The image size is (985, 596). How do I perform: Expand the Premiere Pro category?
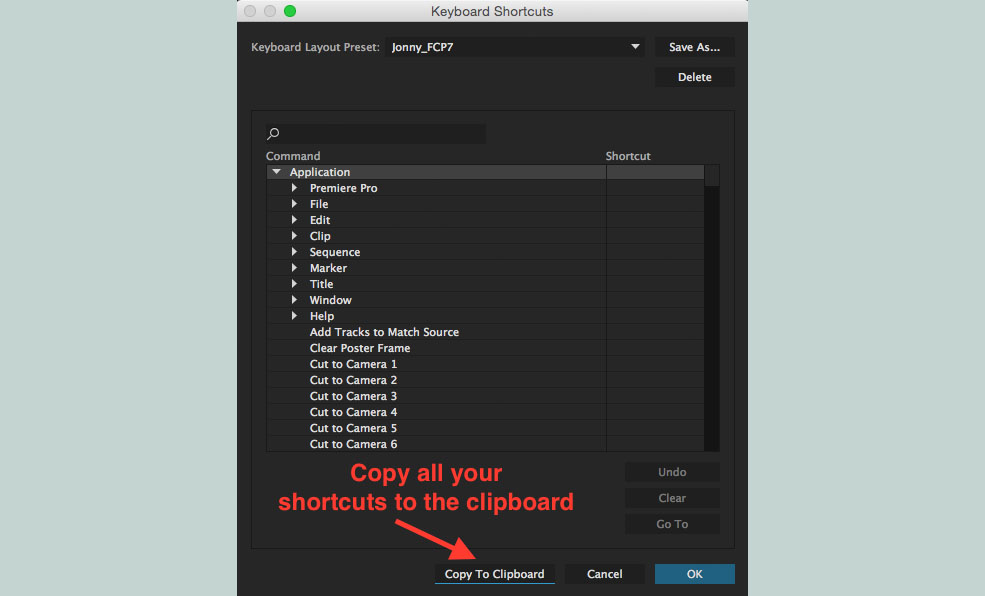[295, 187]
